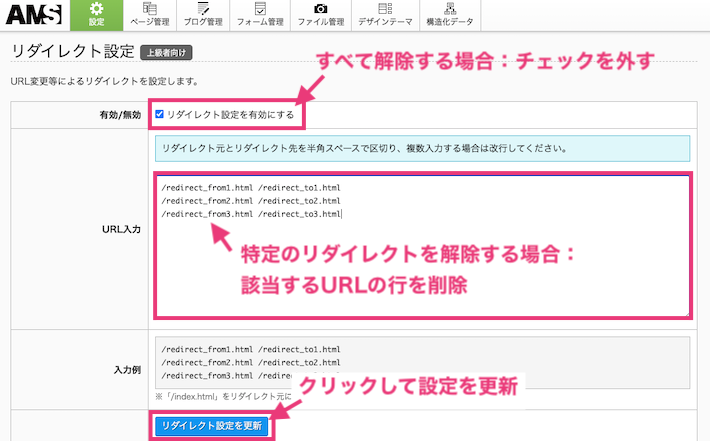
Task: Select the デザインテーマ layout icon
Action: pos(385,9)
